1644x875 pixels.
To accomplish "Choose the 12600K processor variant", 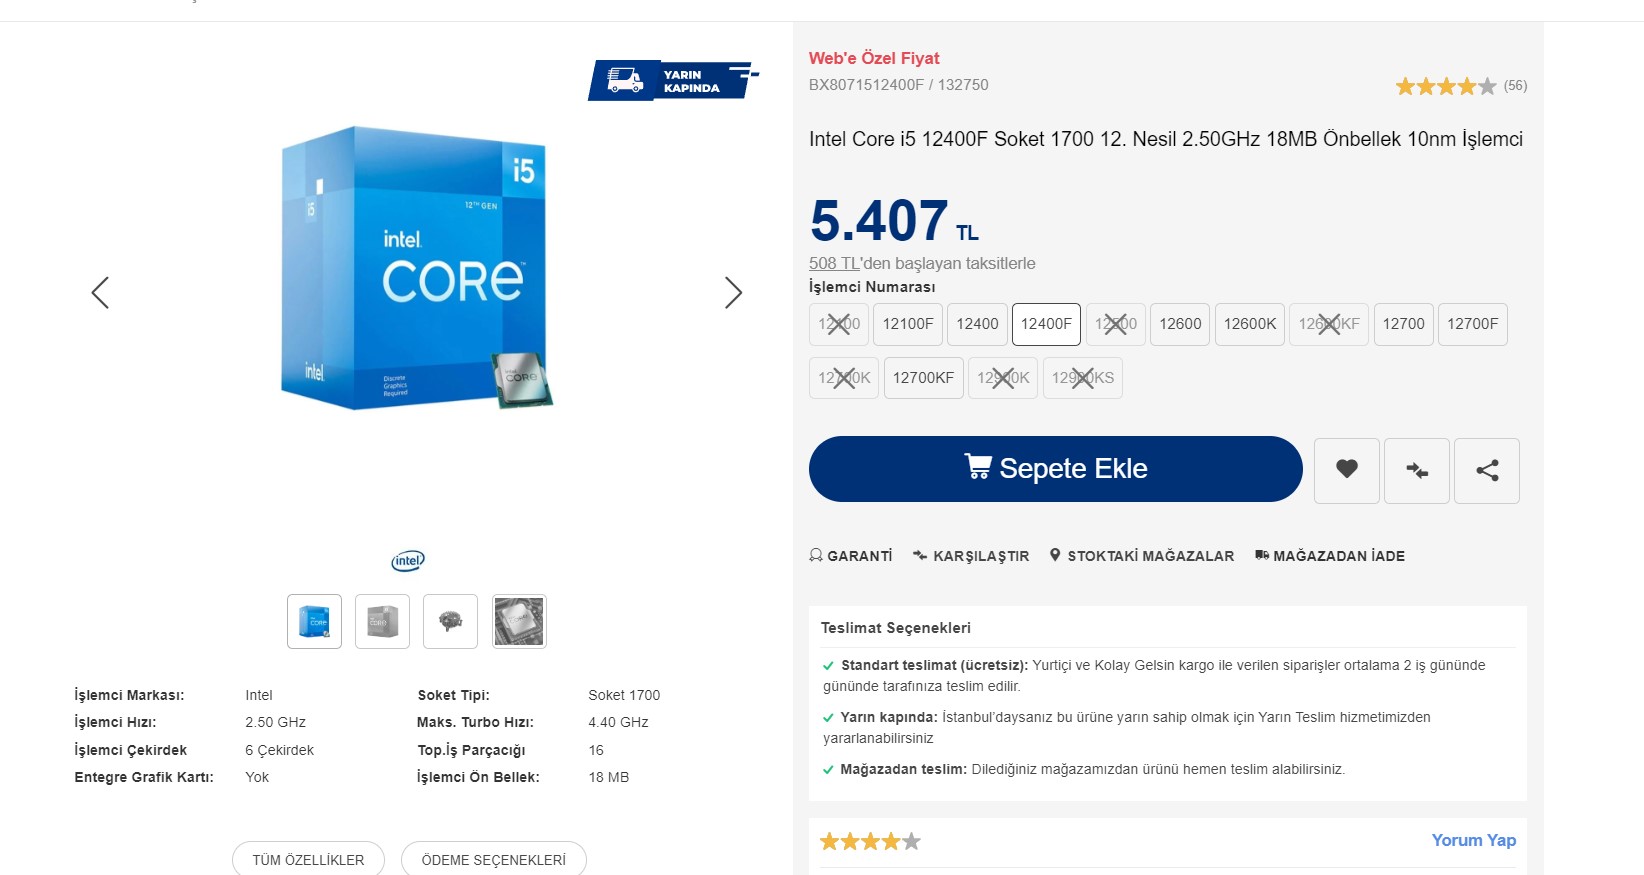I will coord(1249,324).
